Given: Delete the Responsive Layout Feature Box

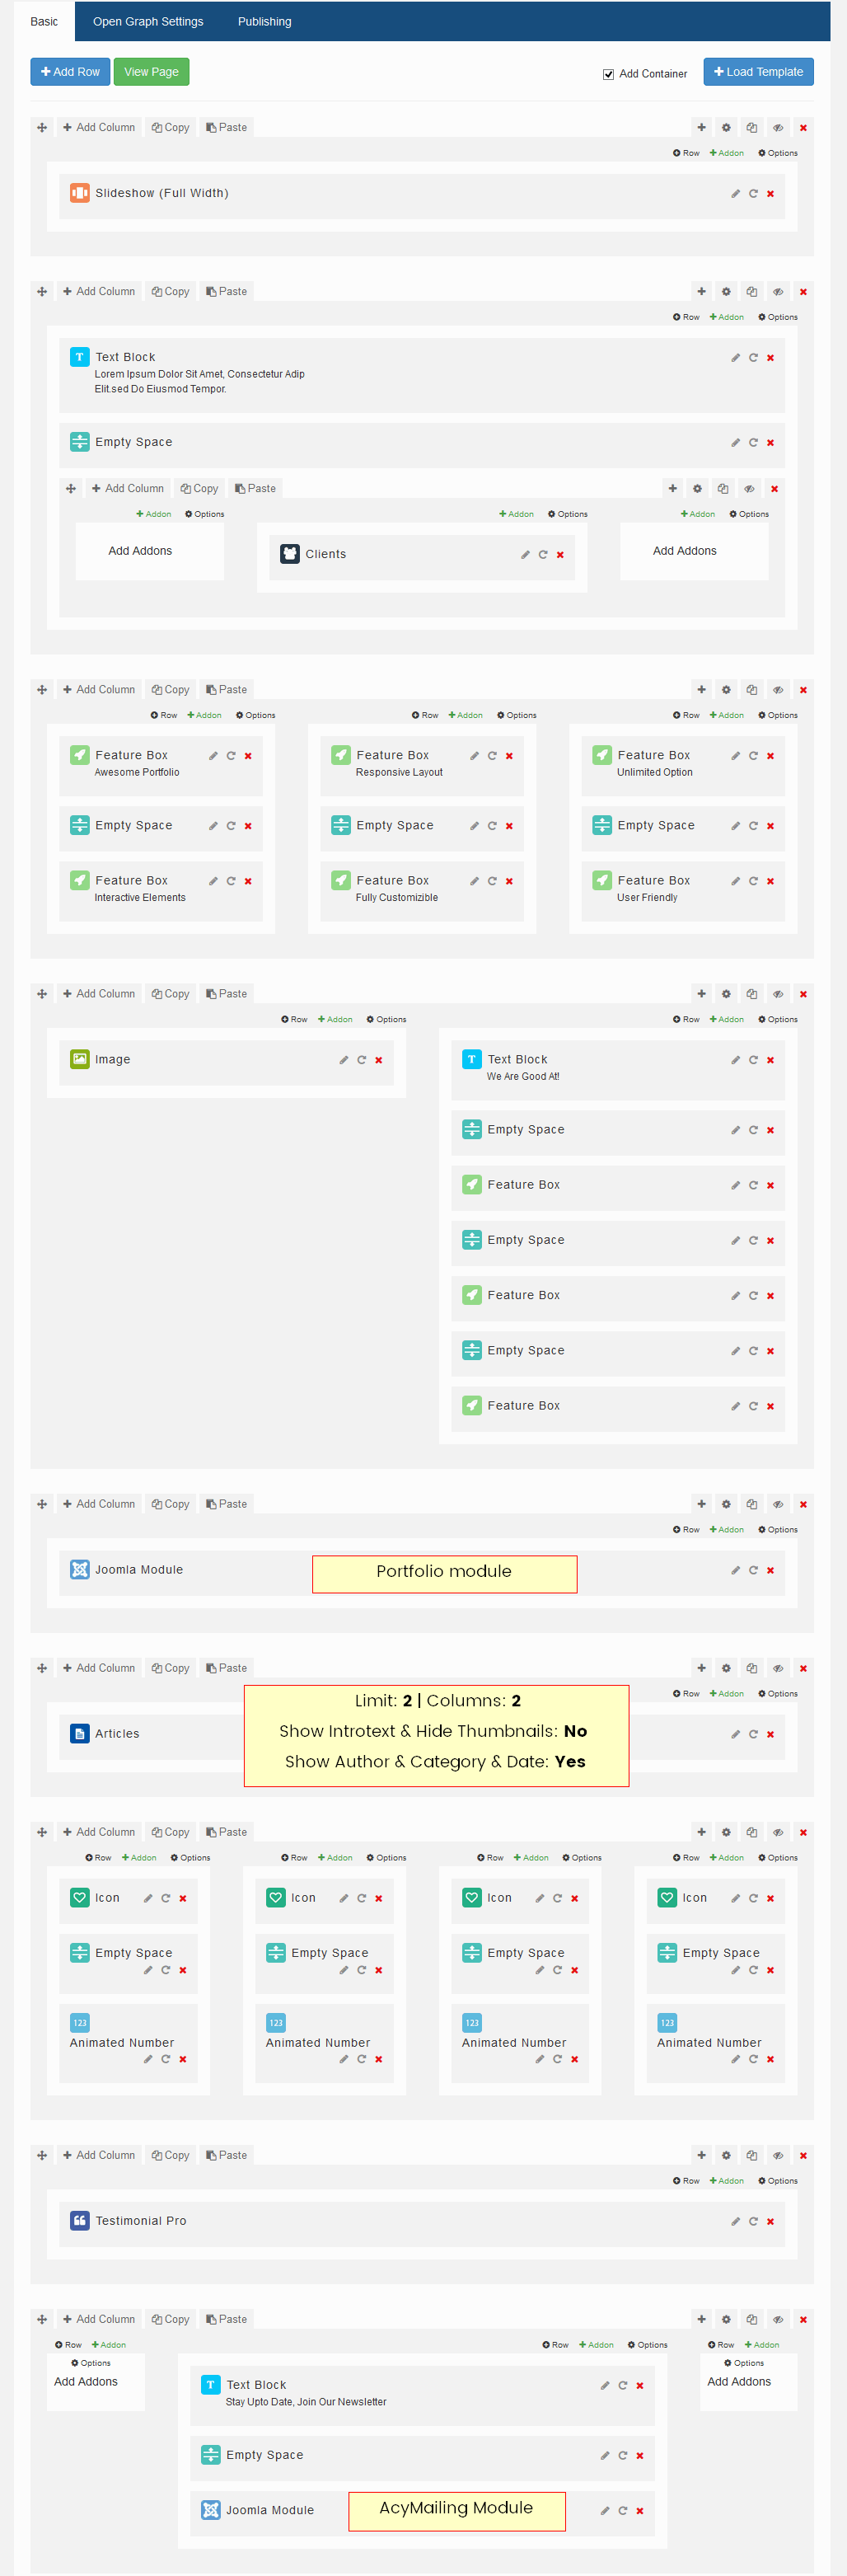Looking at the screenshot, I should point(509,756).
